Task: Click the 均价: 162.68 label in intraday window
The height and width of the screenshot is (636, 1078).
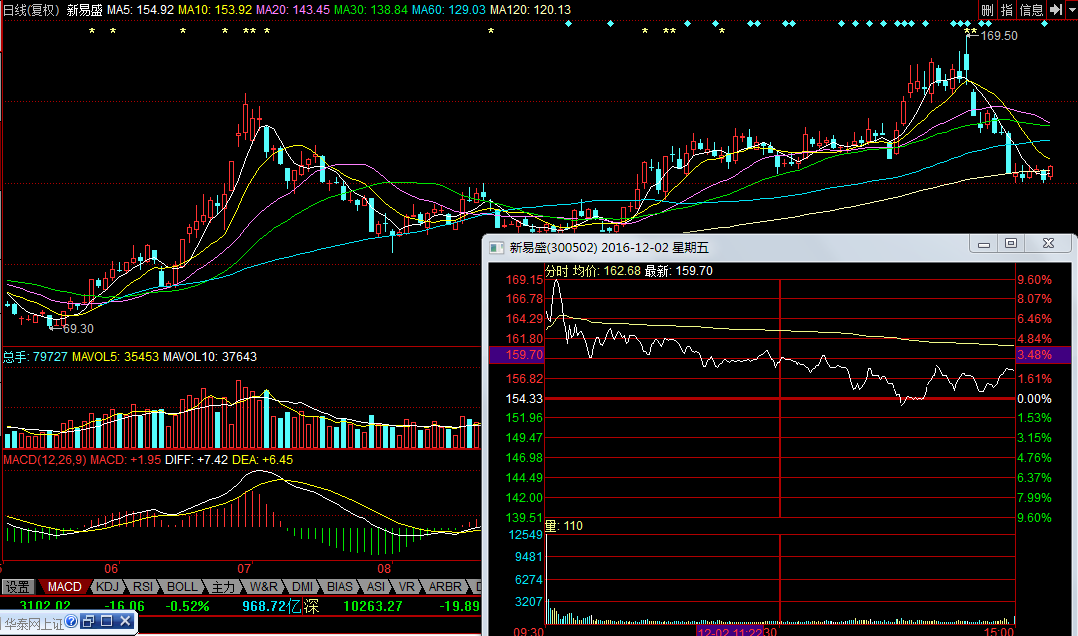Action: coord(606,271)
